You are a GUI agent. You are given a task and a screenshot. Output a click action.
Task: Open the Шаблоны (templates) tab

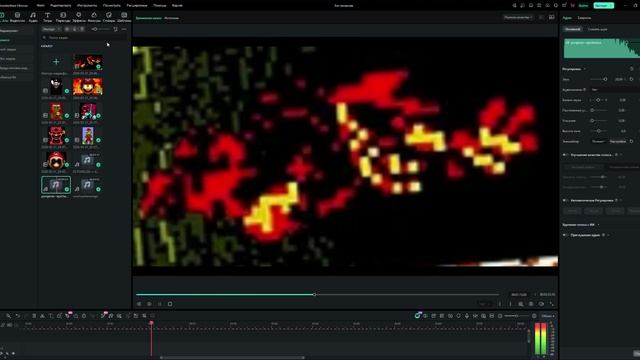click(124, 17)
